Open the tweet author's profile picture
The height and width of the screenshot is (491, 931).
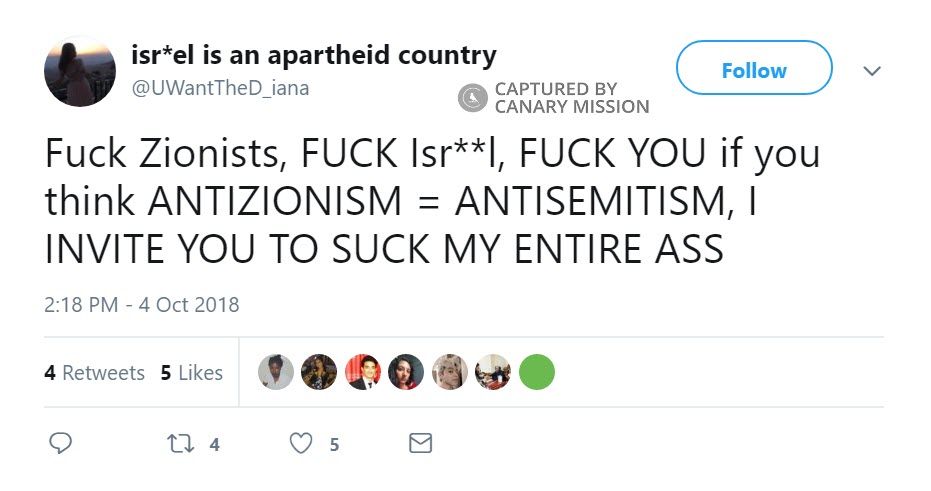click(x=80, y=74)
